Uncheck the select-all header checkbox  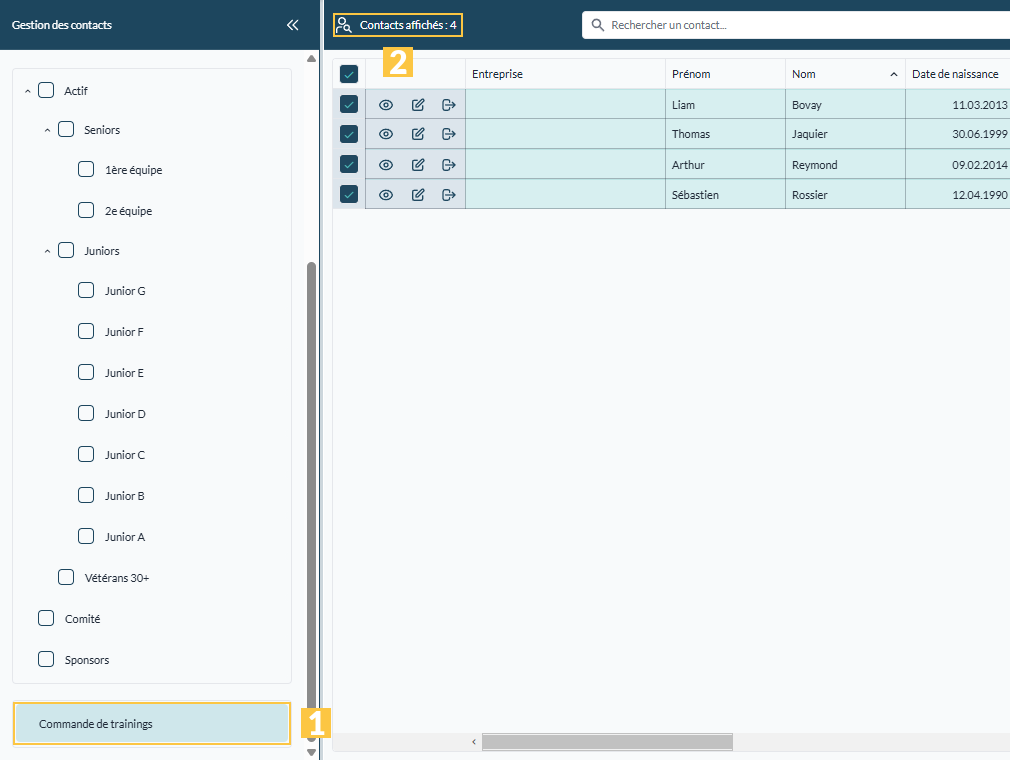click(349, 74)
